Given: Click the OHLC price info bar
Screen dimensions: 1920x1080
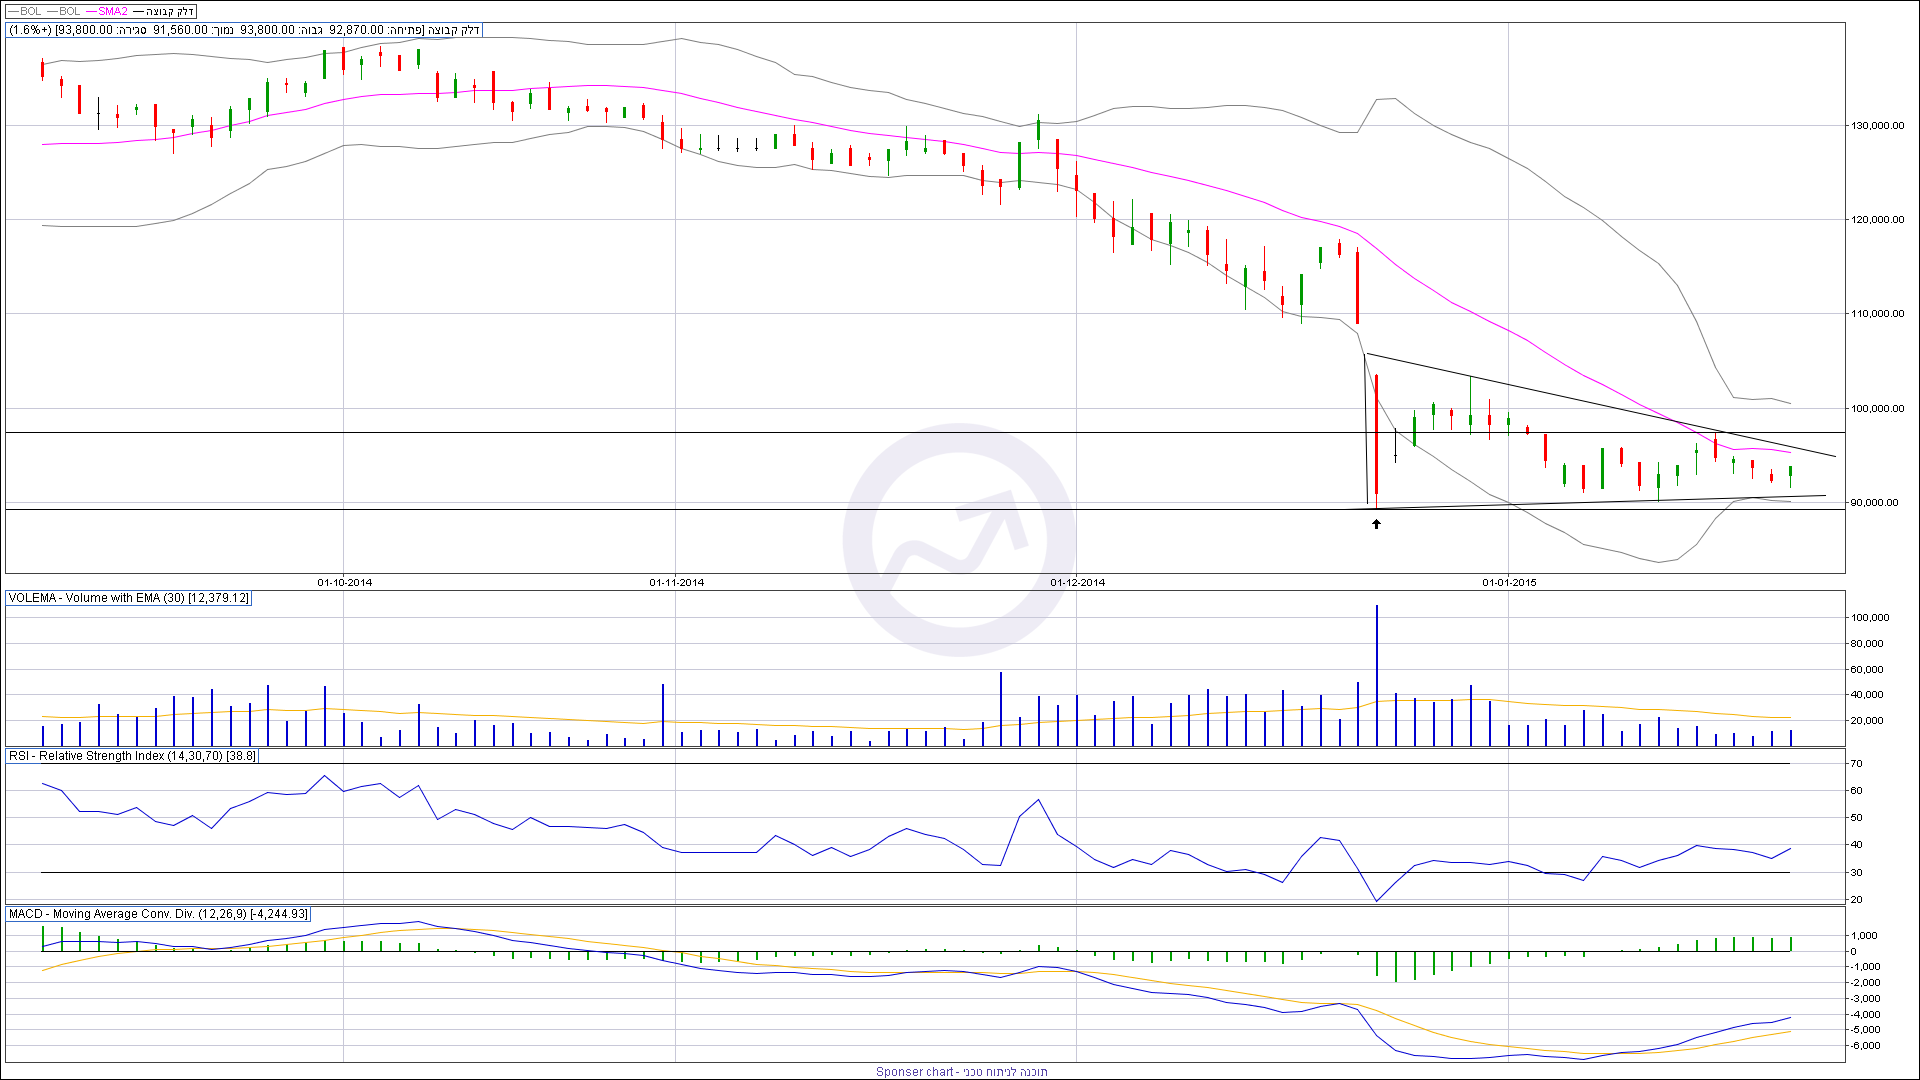Looking at the screenshot, I should click(245, 30).
